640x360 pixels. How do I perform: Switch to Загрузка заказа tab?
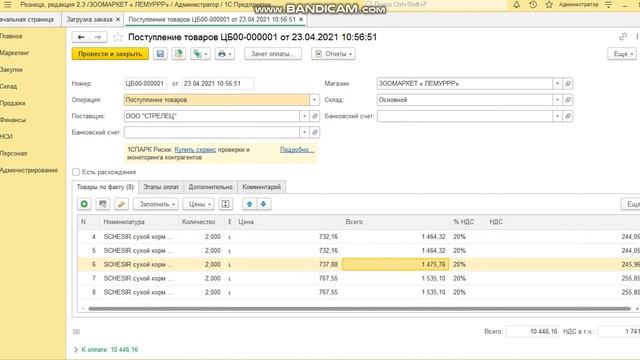(x=89, y=19)
